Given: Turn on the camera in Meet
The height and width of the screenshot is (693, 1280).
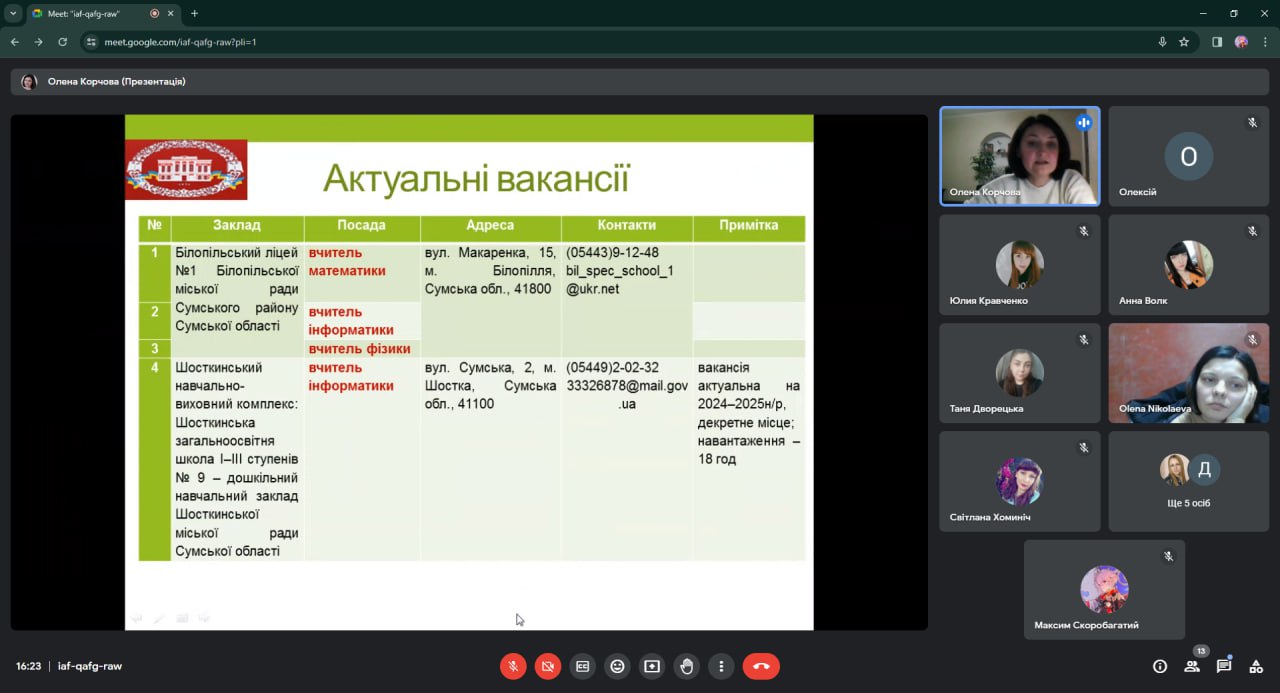Looking at the screenshot, I should (x=548, y=666).
